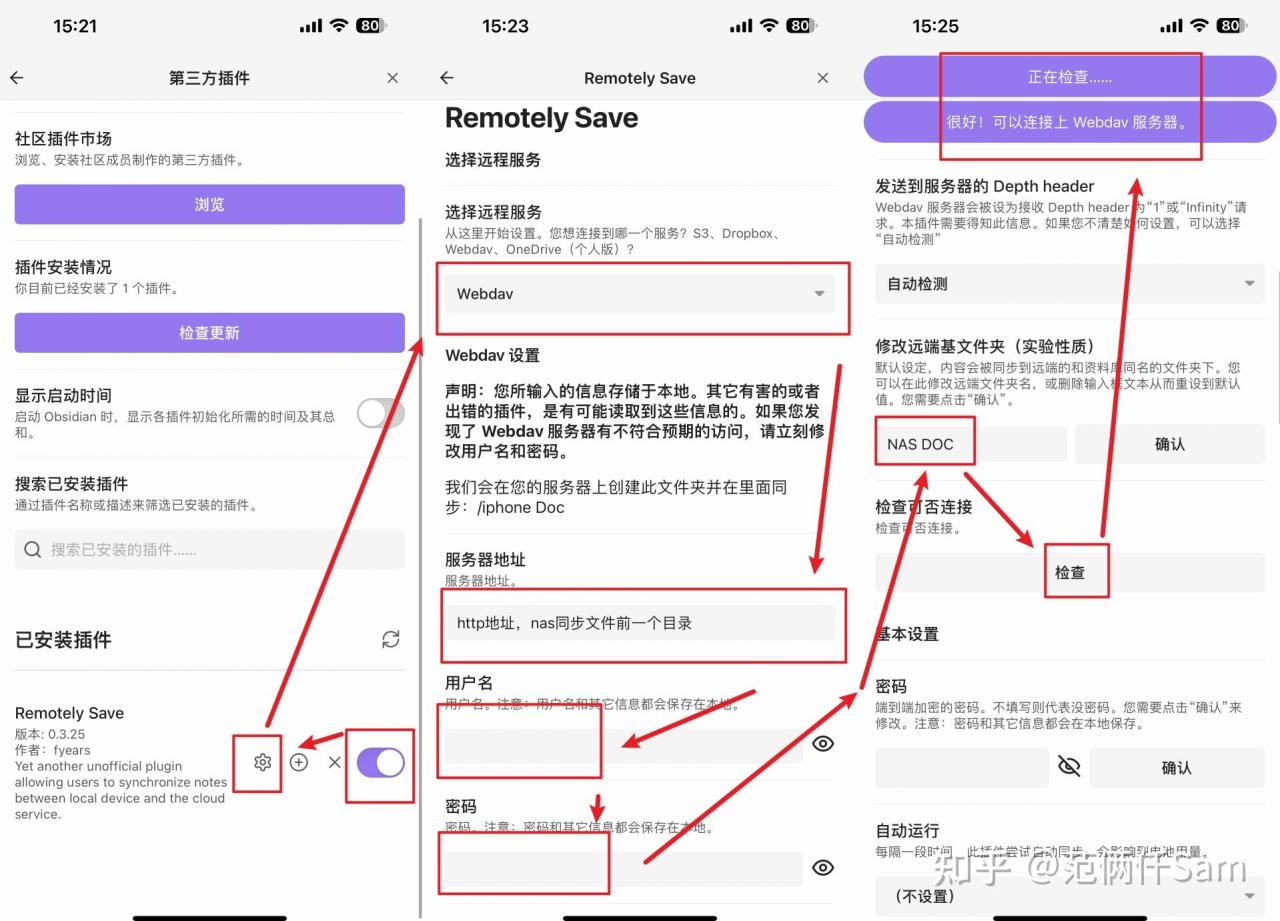Dismiss the 正在检查 notice banner
This screenshot has height=921, width=1280.
point(1070,76)
